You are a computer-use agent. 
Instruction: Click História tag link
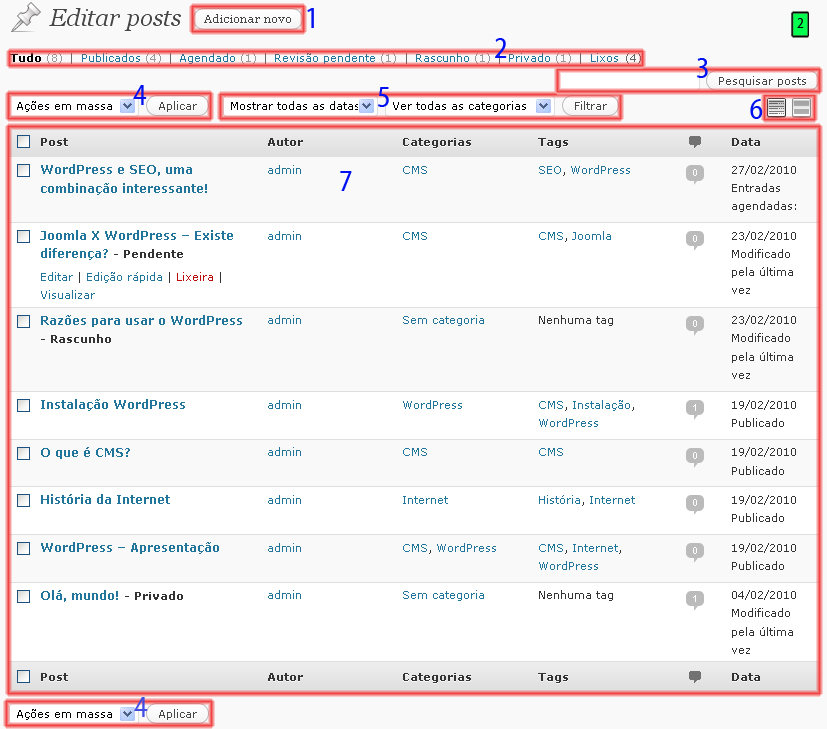[559, 500]
